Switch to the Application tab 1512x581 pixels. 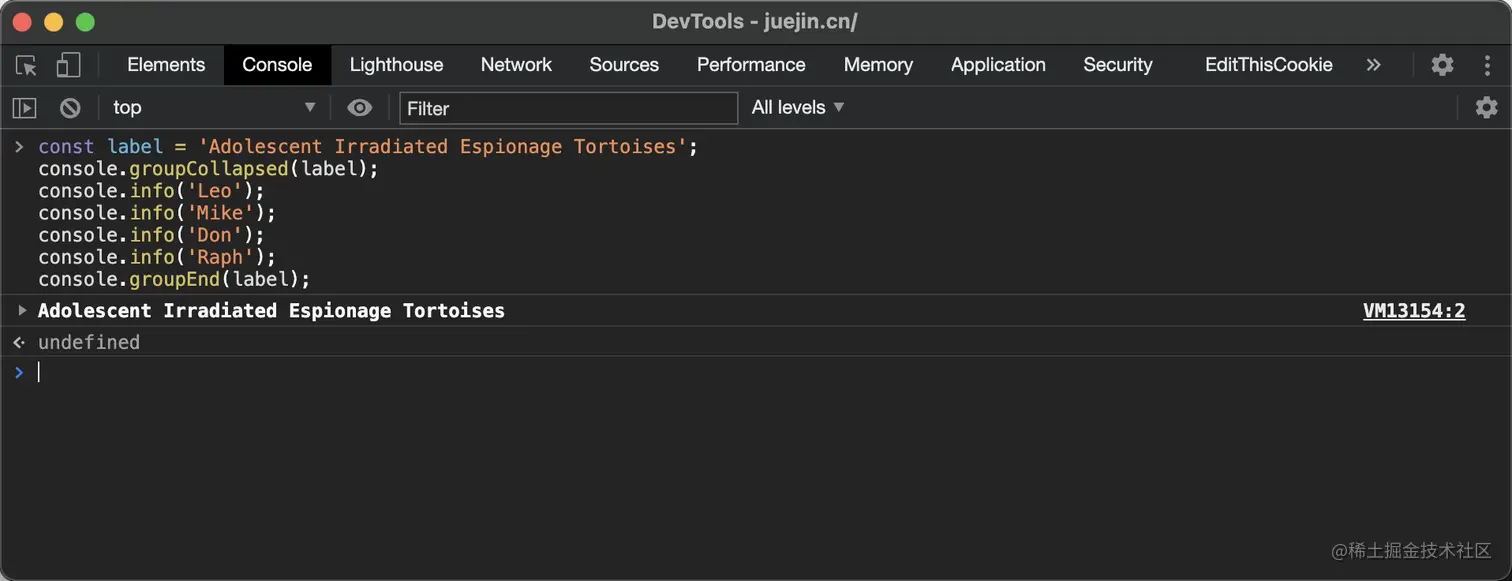click(x=998, y=65)
